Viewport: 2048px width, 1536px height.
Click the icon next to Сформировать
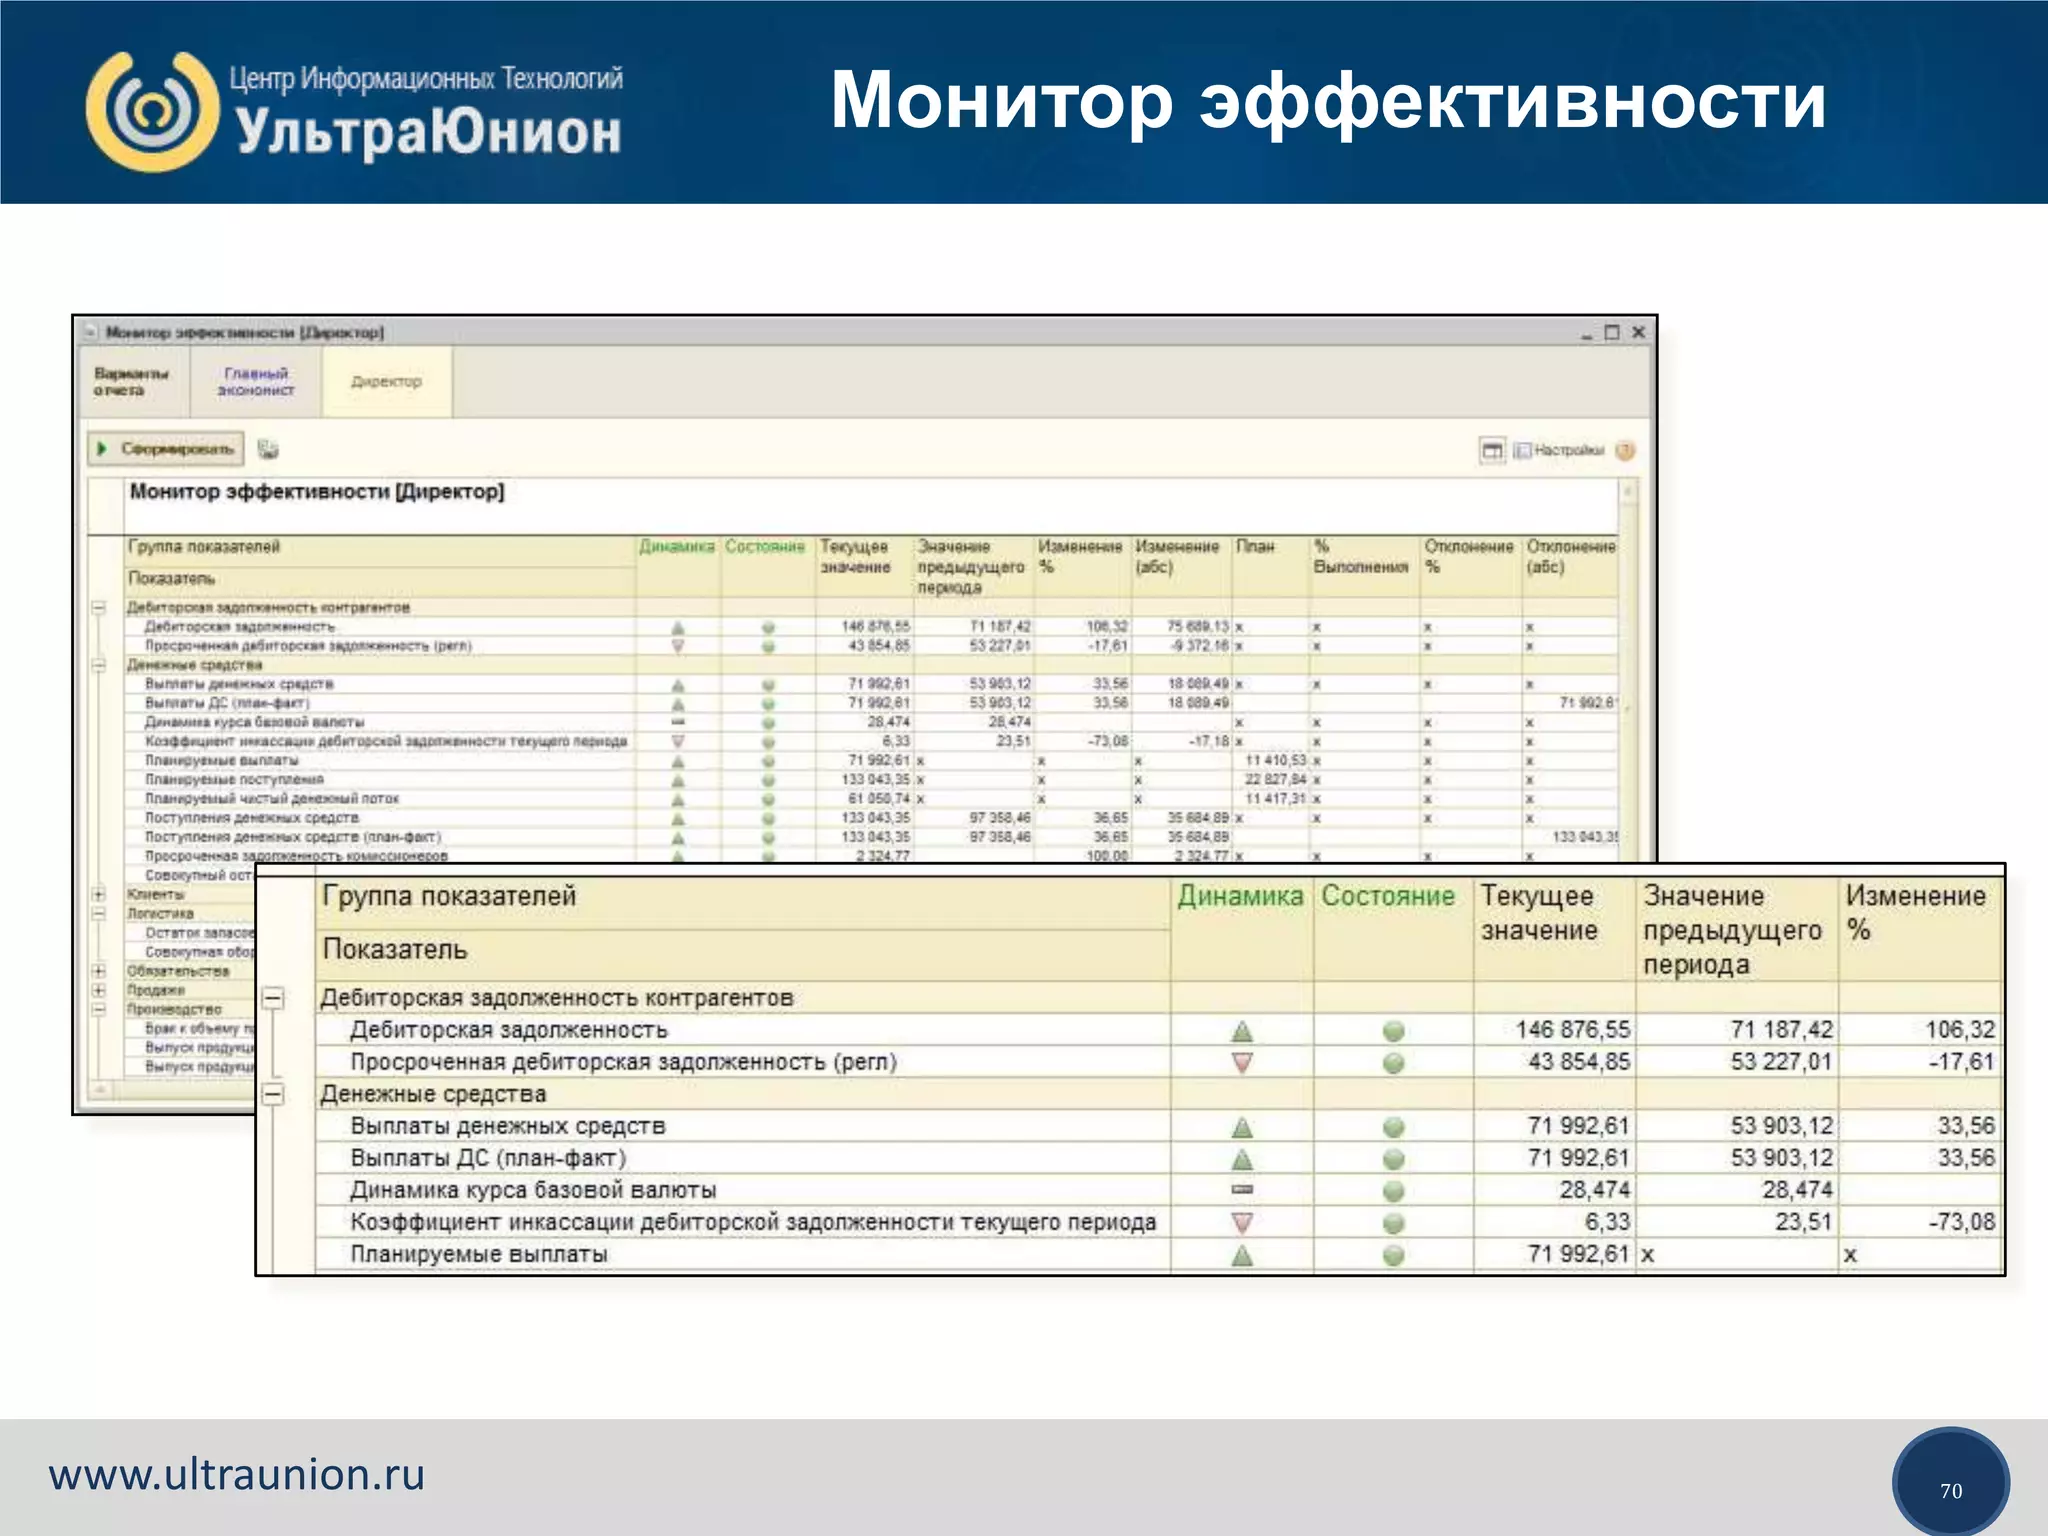tap(268, 449)
